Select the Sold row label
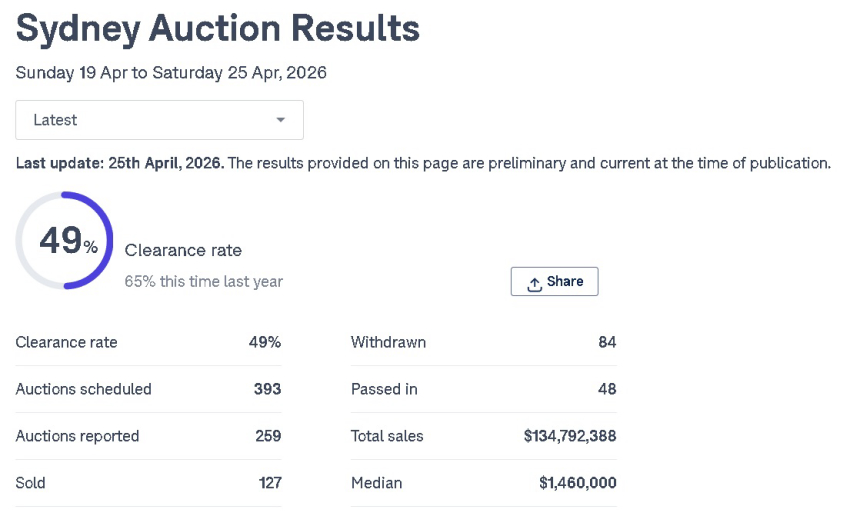This screenshot has width=850, height=516. [30, 483]
